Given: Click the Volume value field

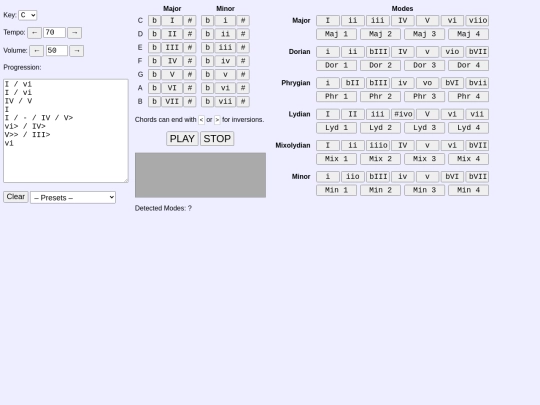Looking at the screenshot, I should (x=57, y=51).
